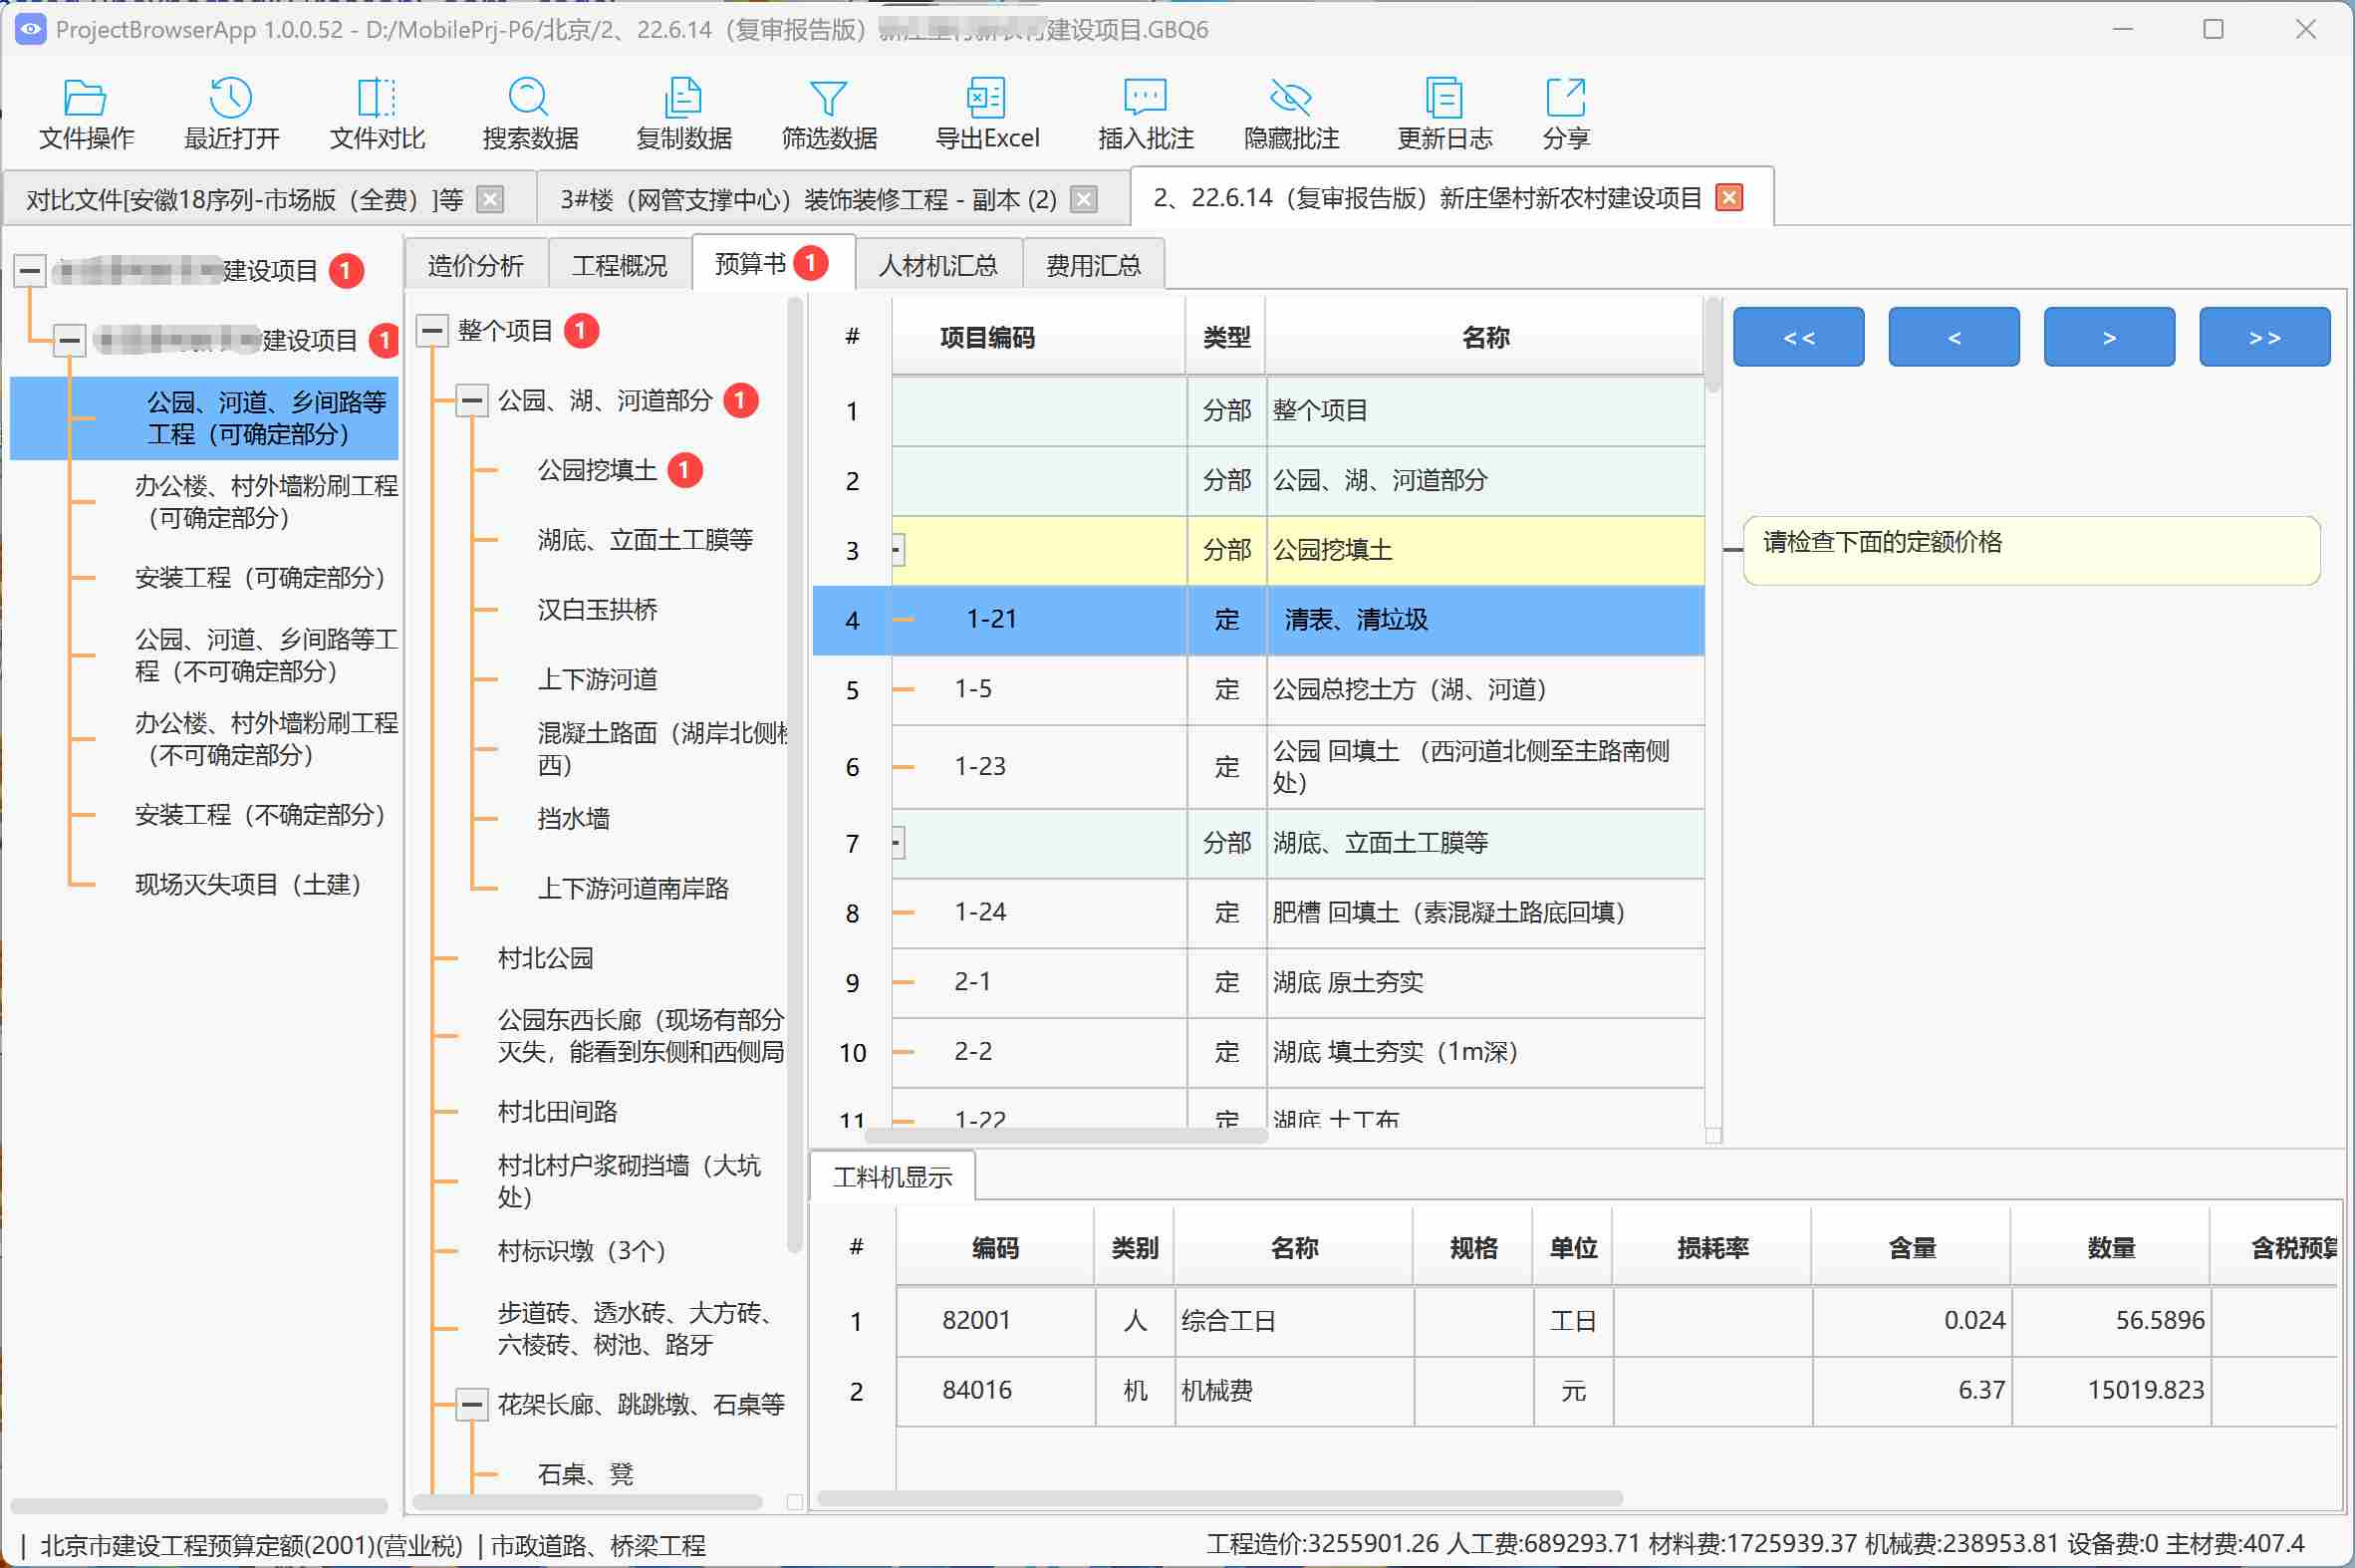Collapse the 整个项目 tree node
The width and height of the screenshot is (2355, 1568).
(x=432, y=330)
